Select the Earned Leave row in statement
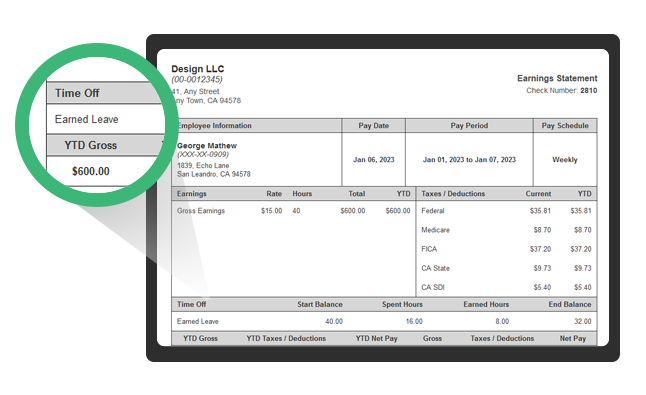 point(384,321)
